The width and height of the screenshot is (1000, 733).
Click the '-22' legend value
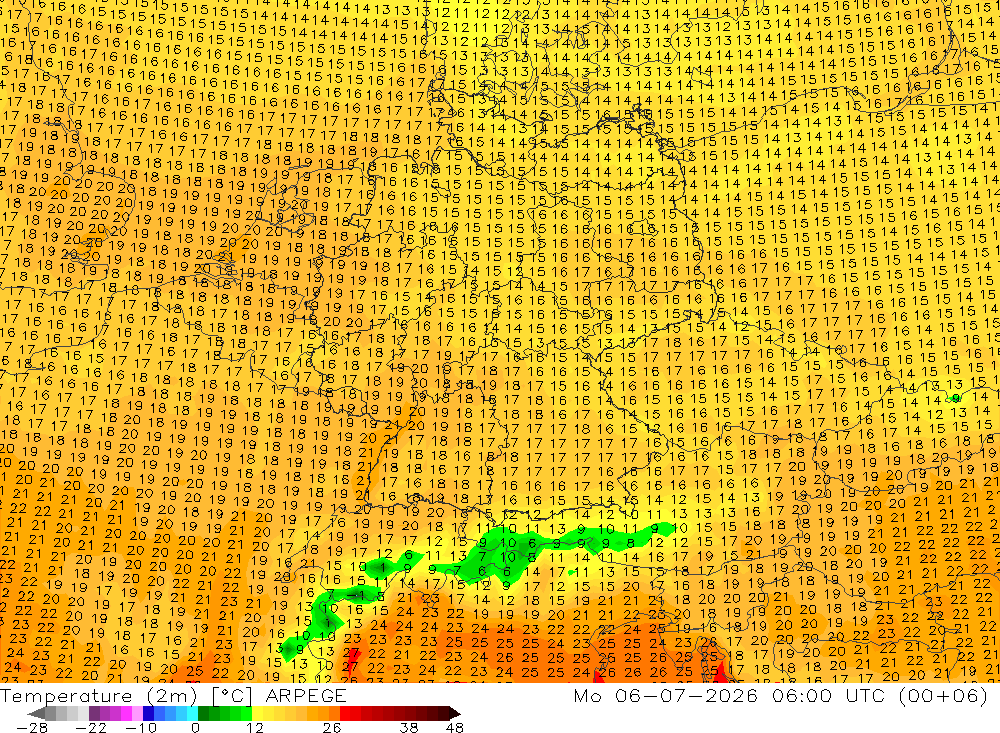91,727
